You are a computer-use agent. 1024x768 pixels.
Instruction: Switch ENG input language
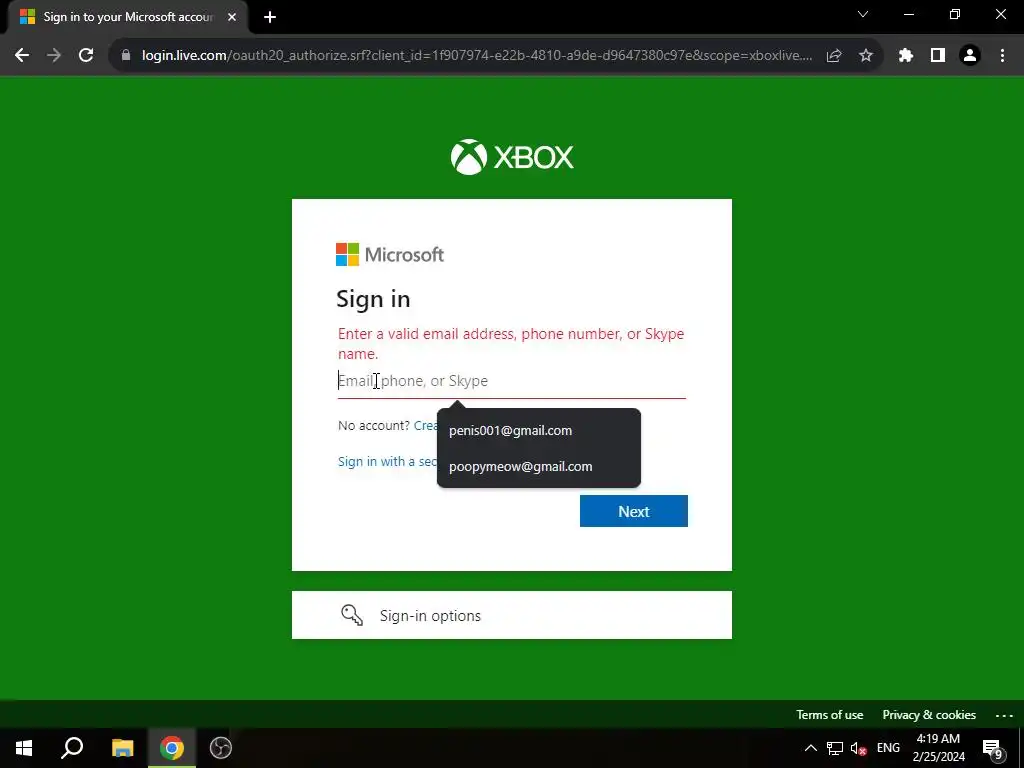pos(888,748)
